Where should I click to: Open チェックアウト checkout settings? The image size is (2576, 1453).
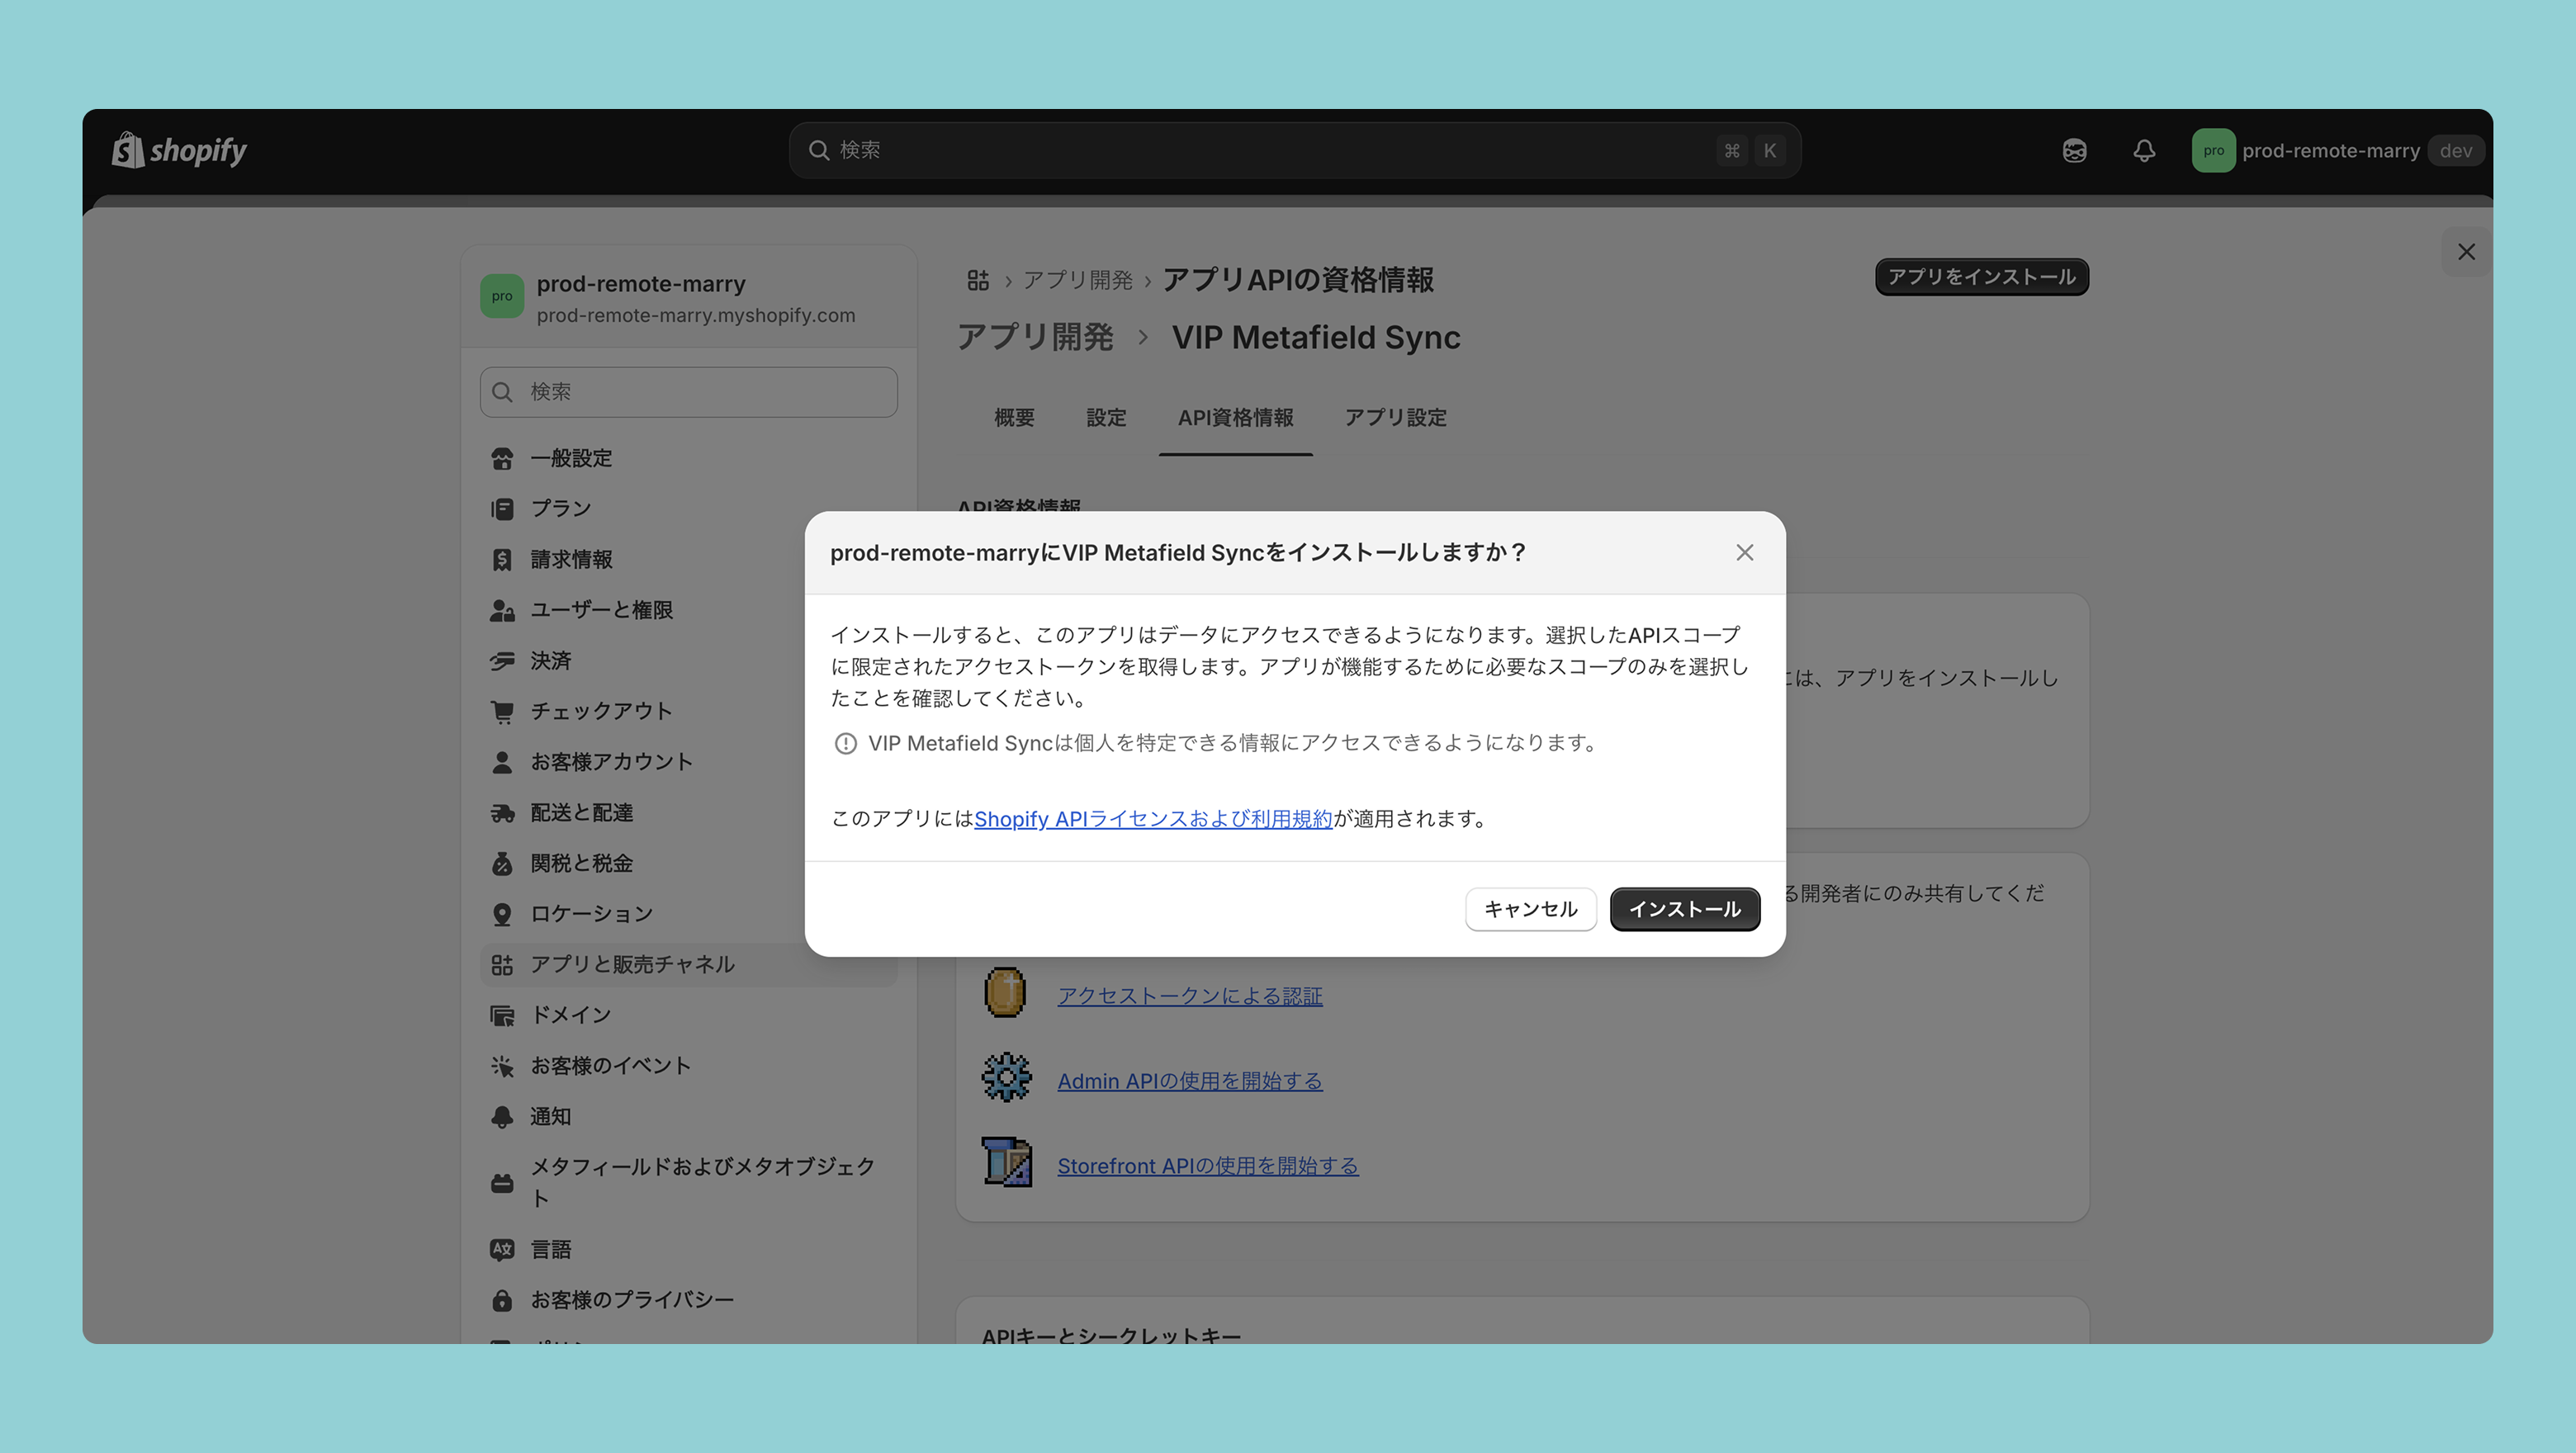point(600,711)
